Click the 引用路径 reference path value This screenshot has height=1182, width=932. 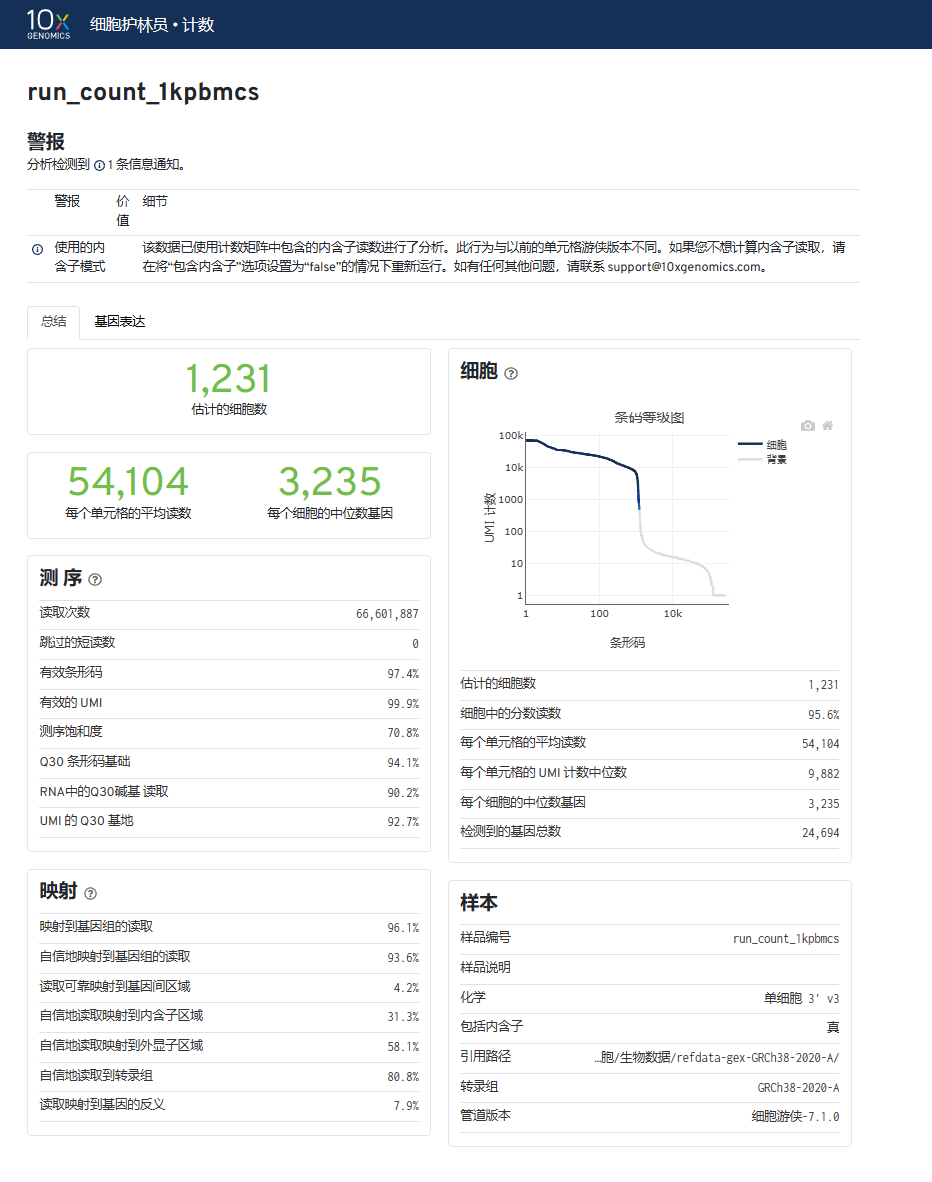pyautogui.click(x=716, y=1057)
